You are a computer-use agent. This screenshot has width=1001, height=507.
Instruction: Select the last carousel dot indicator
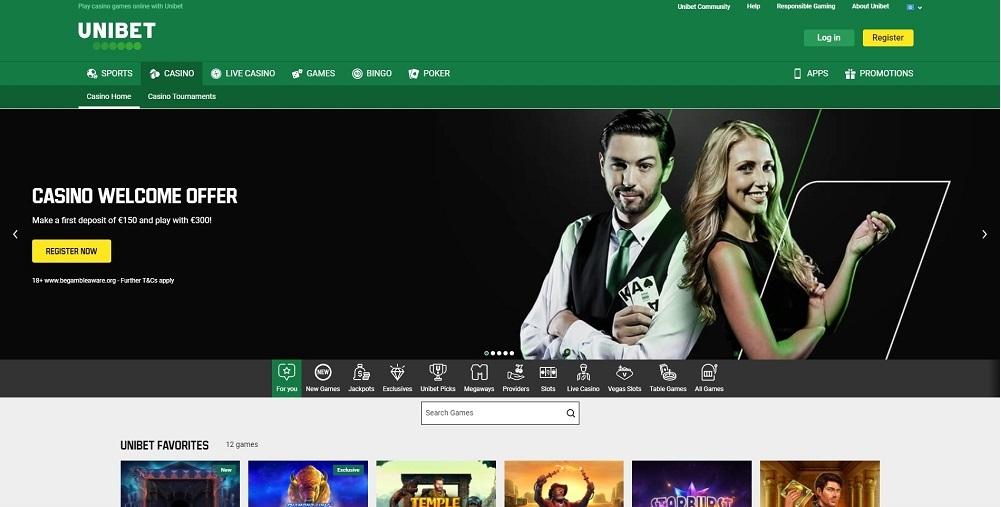point(512,353)
